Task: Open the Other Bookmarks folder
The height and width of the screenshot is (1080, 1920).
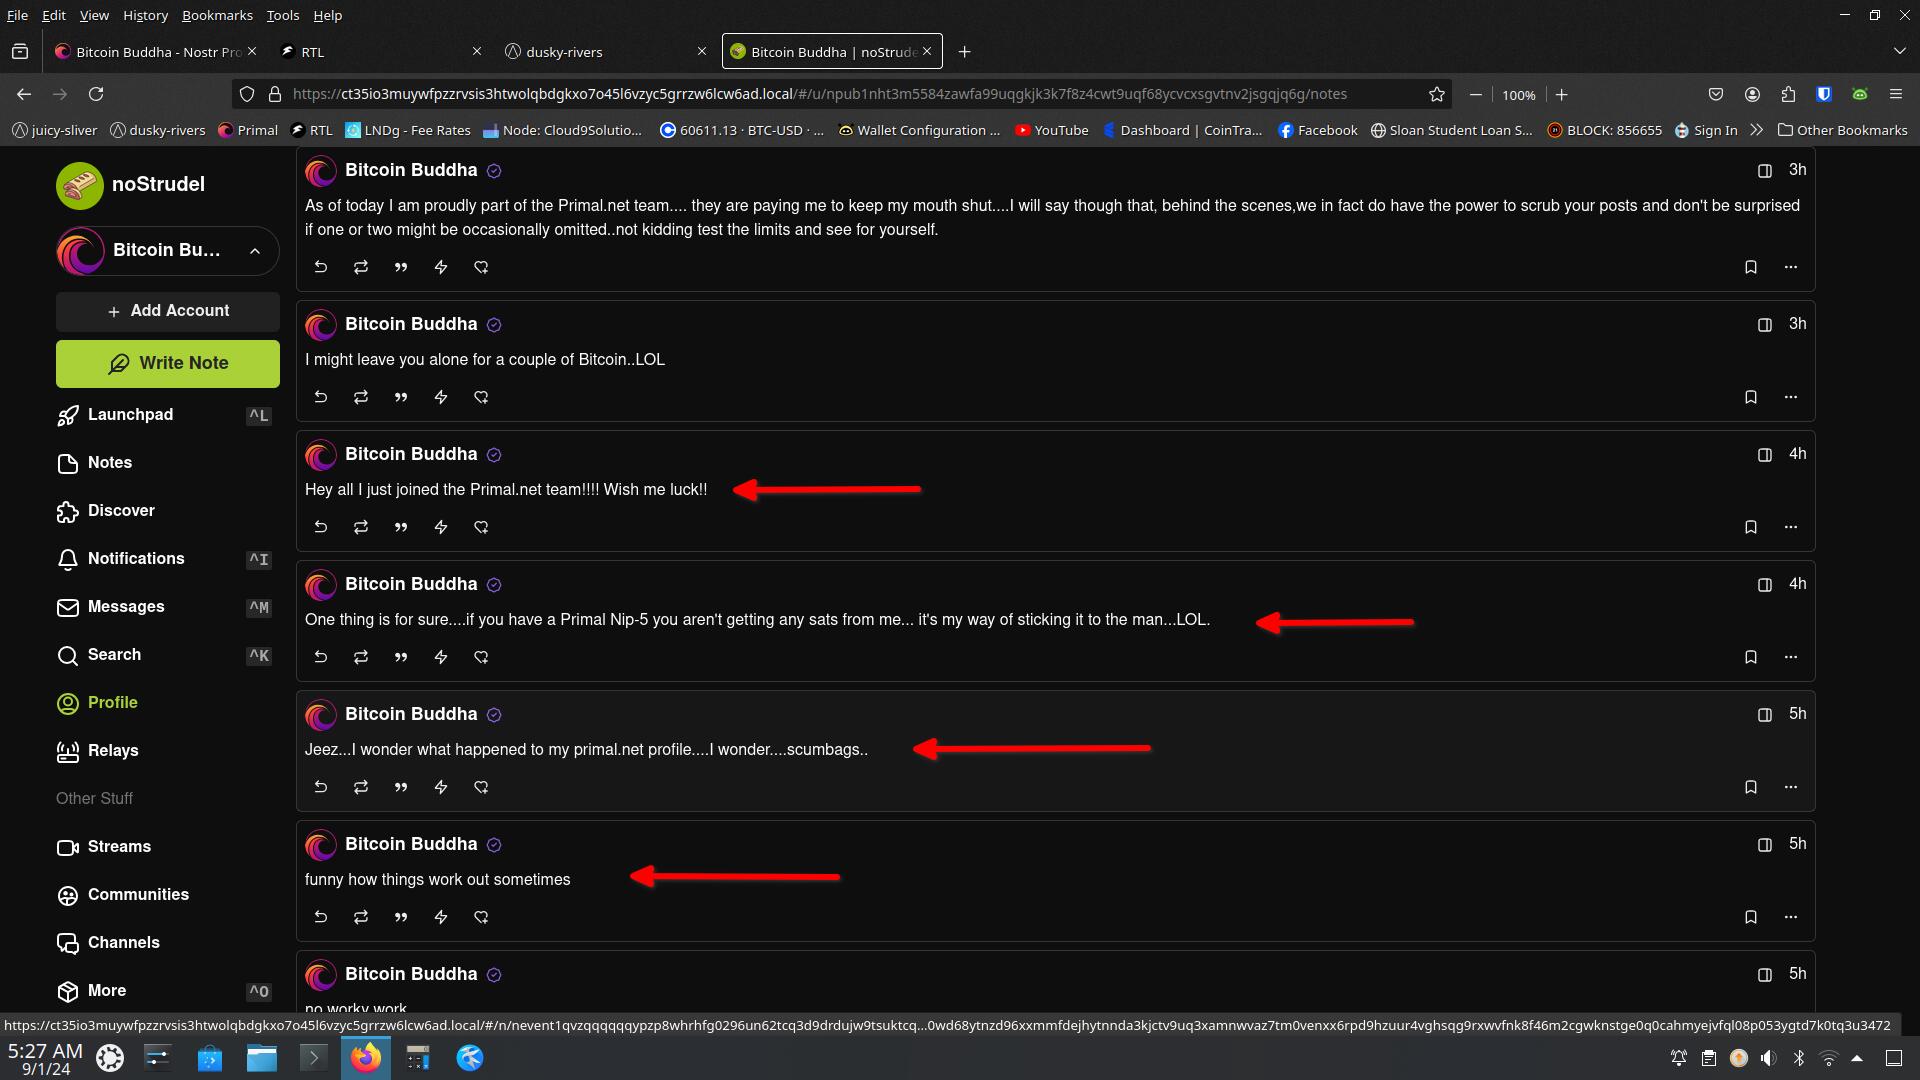Action: coord(1843,130)
